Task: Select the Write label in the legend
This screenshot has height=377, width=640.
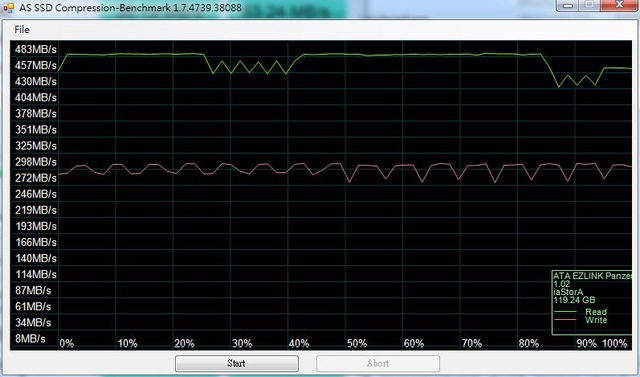Action: 596,320
